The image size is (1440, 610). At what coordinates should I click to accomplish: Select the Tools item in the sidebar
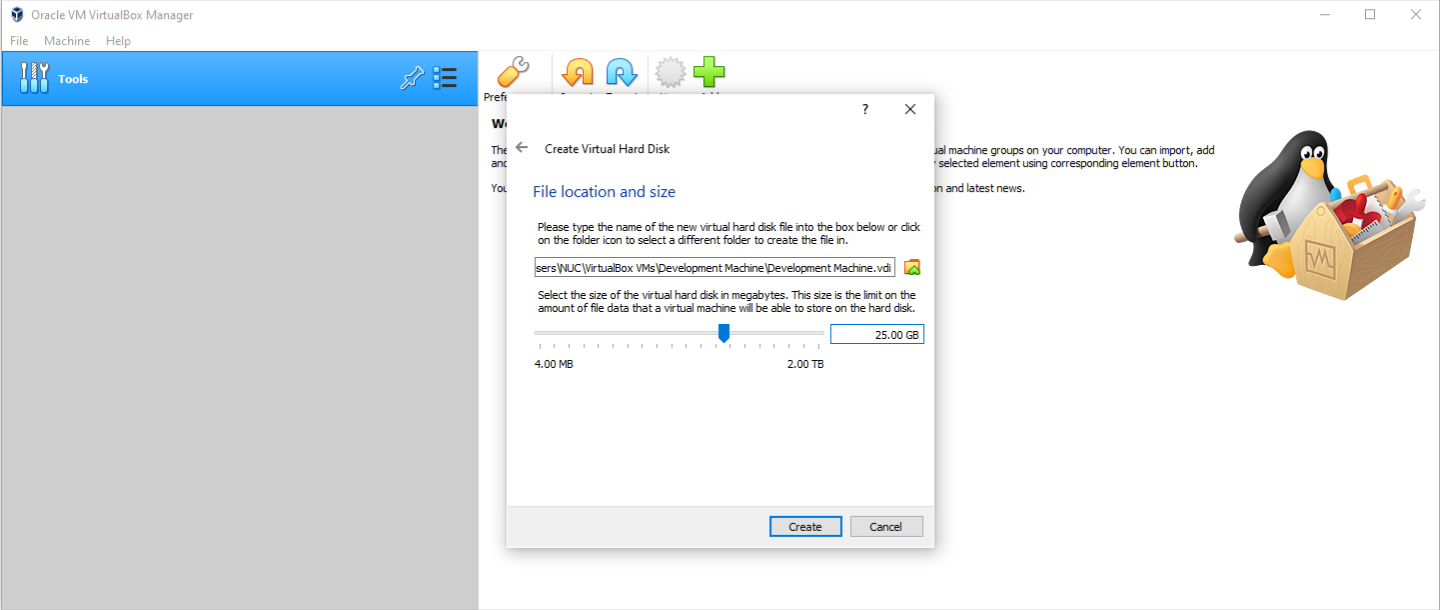[239, 78]
